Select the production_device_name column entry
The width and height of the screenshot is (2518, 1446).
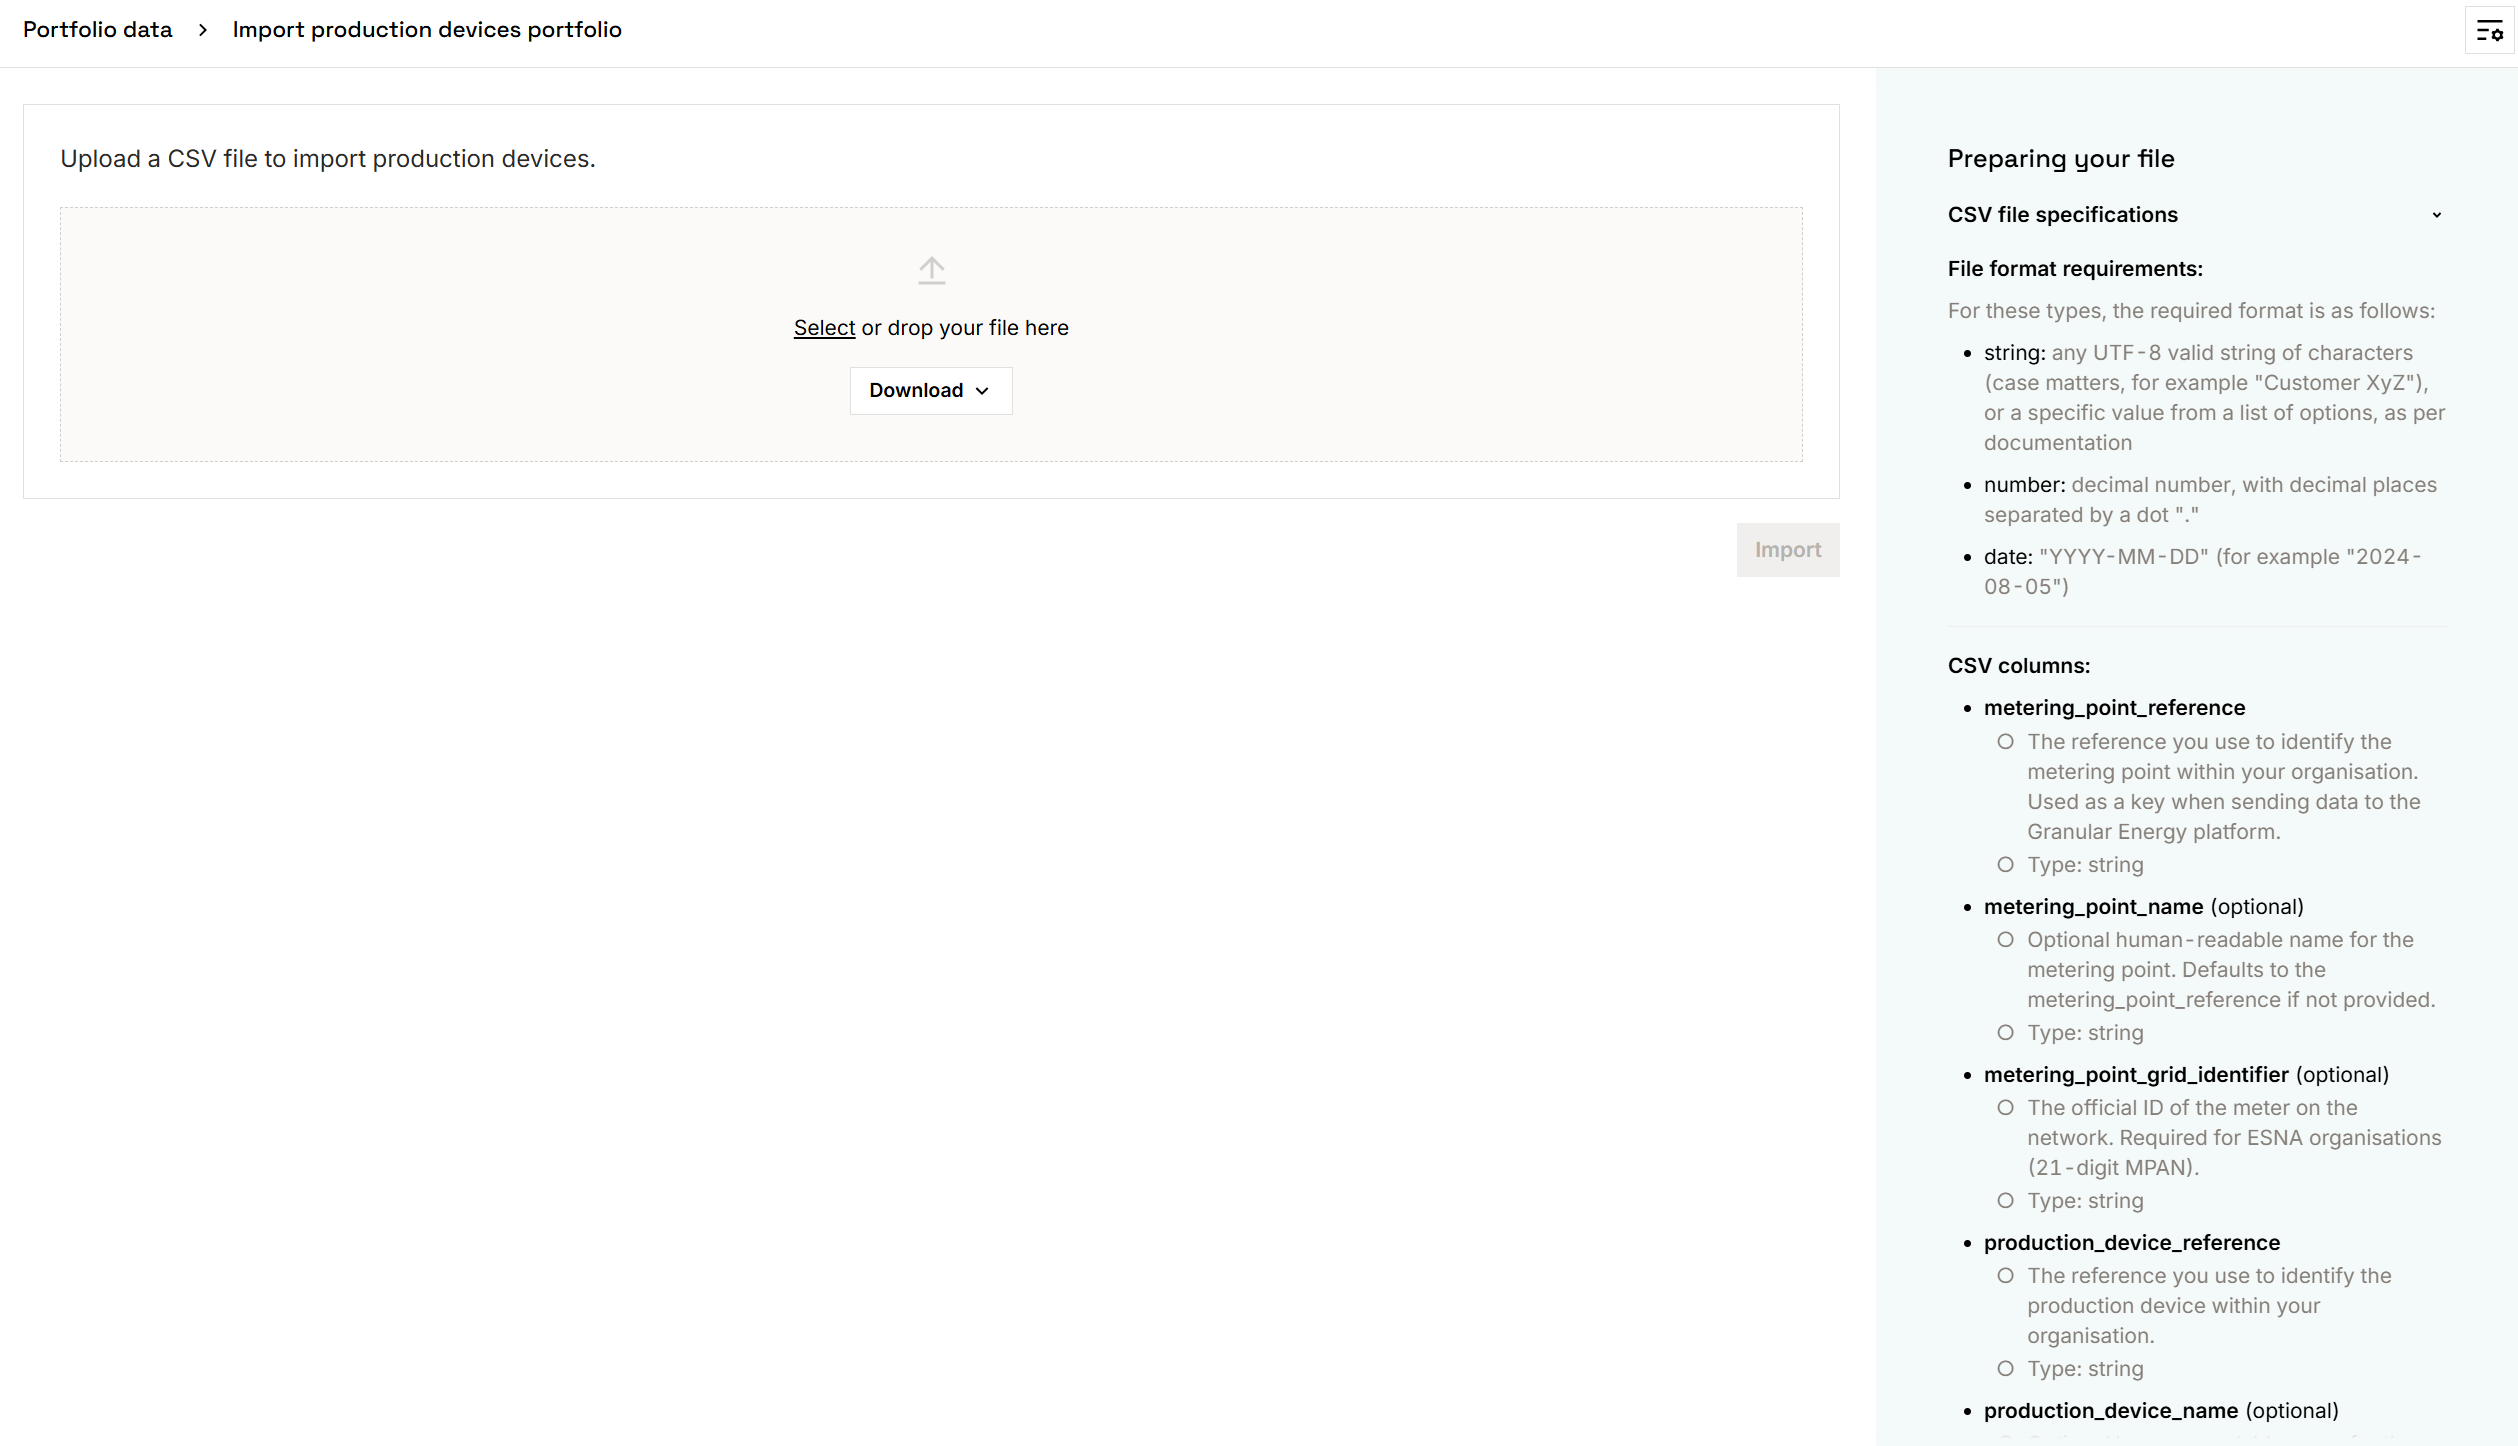(2110, 1411)
